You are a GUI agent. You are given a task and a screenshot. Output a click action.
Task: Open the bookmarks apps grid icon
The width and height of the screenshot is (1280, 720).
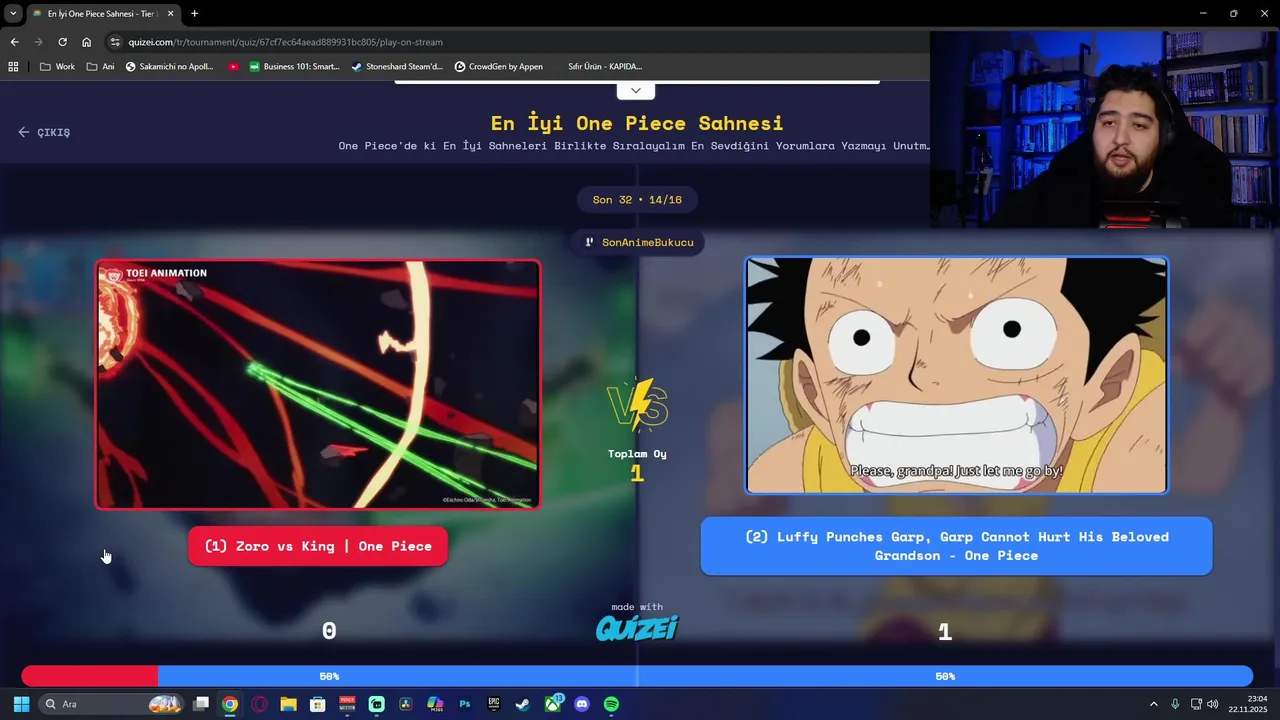point(13,67)
